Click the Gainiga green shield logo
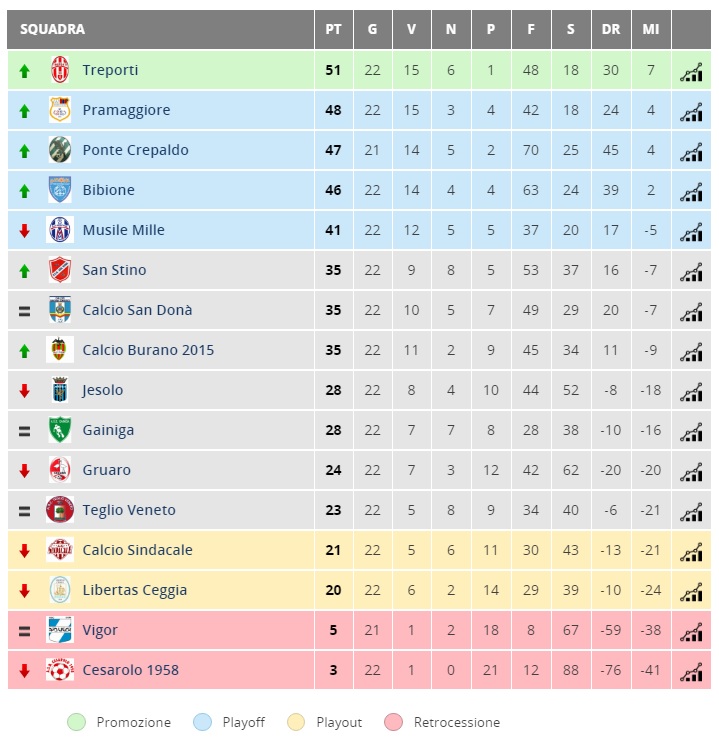 pyautogui.click(x=60, y=430)
